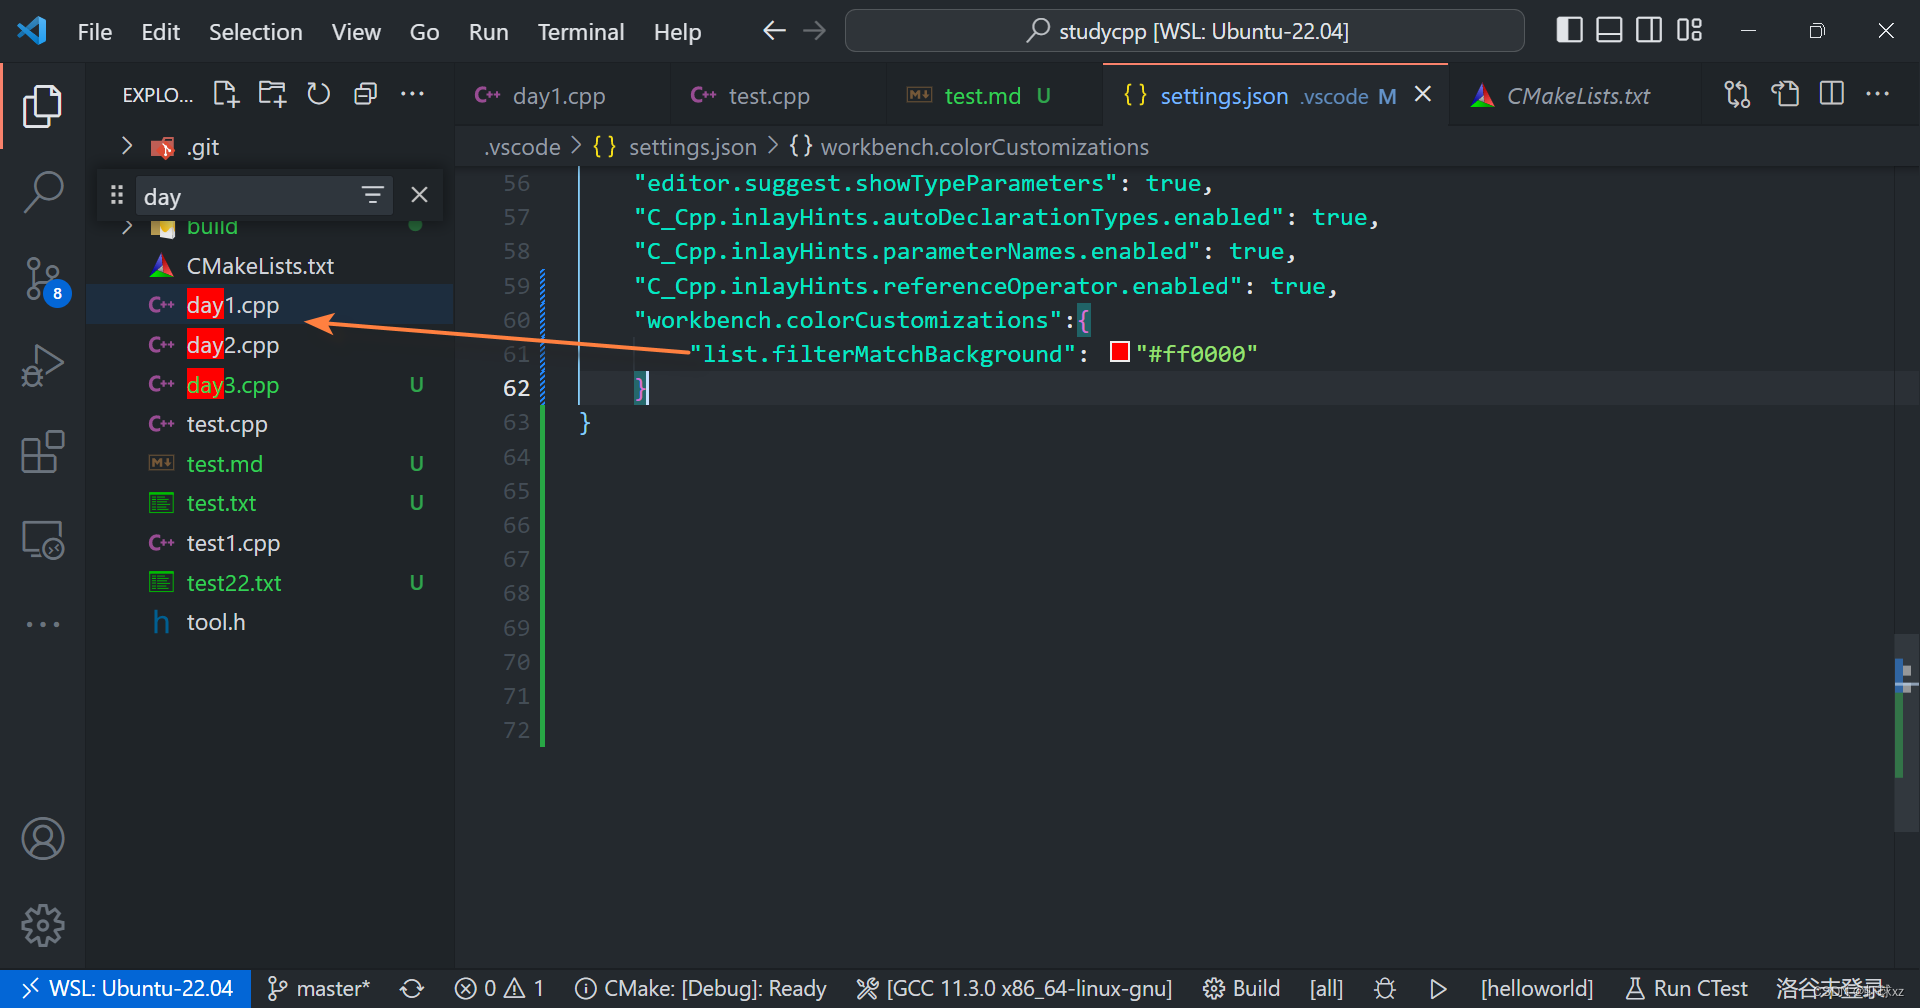Switch to day1.cpp editor tab

coord(558,96)
